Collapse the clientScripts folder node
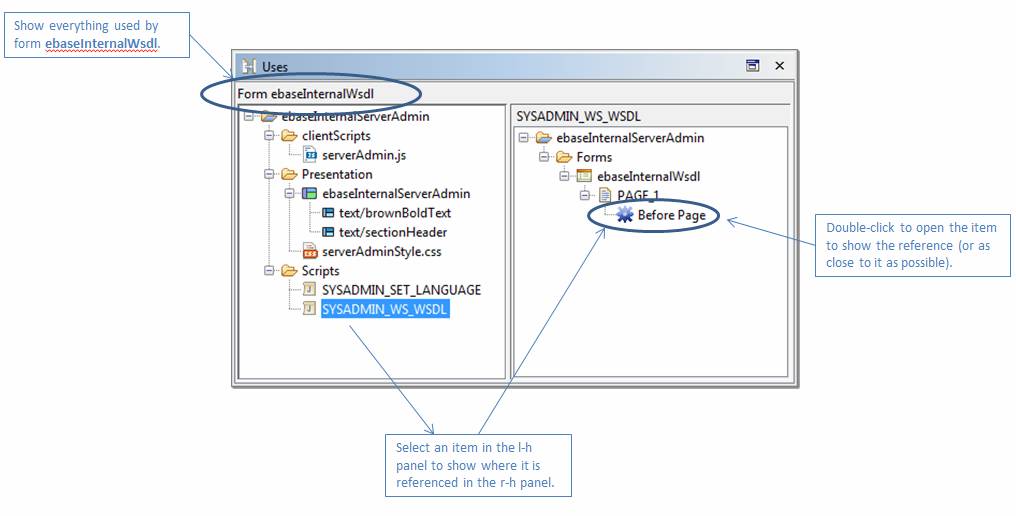1016x516 pixels. click(269, 136)
